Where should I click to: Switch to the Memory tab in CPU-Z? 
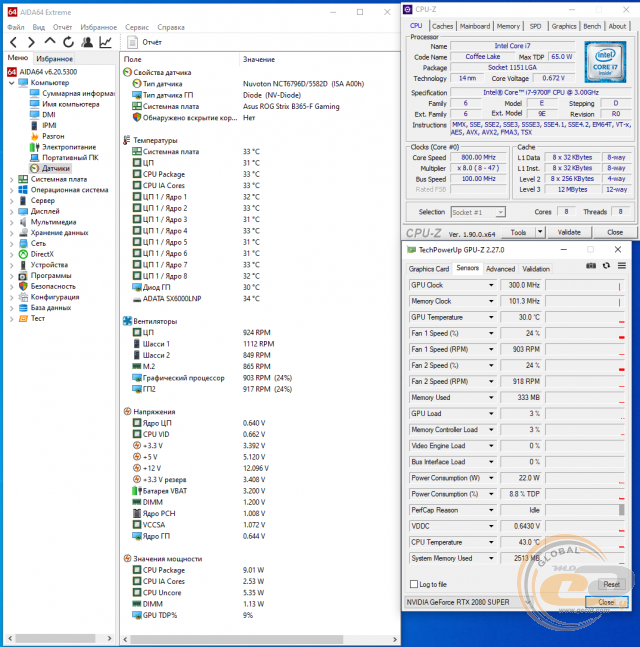tap(508, 26)
